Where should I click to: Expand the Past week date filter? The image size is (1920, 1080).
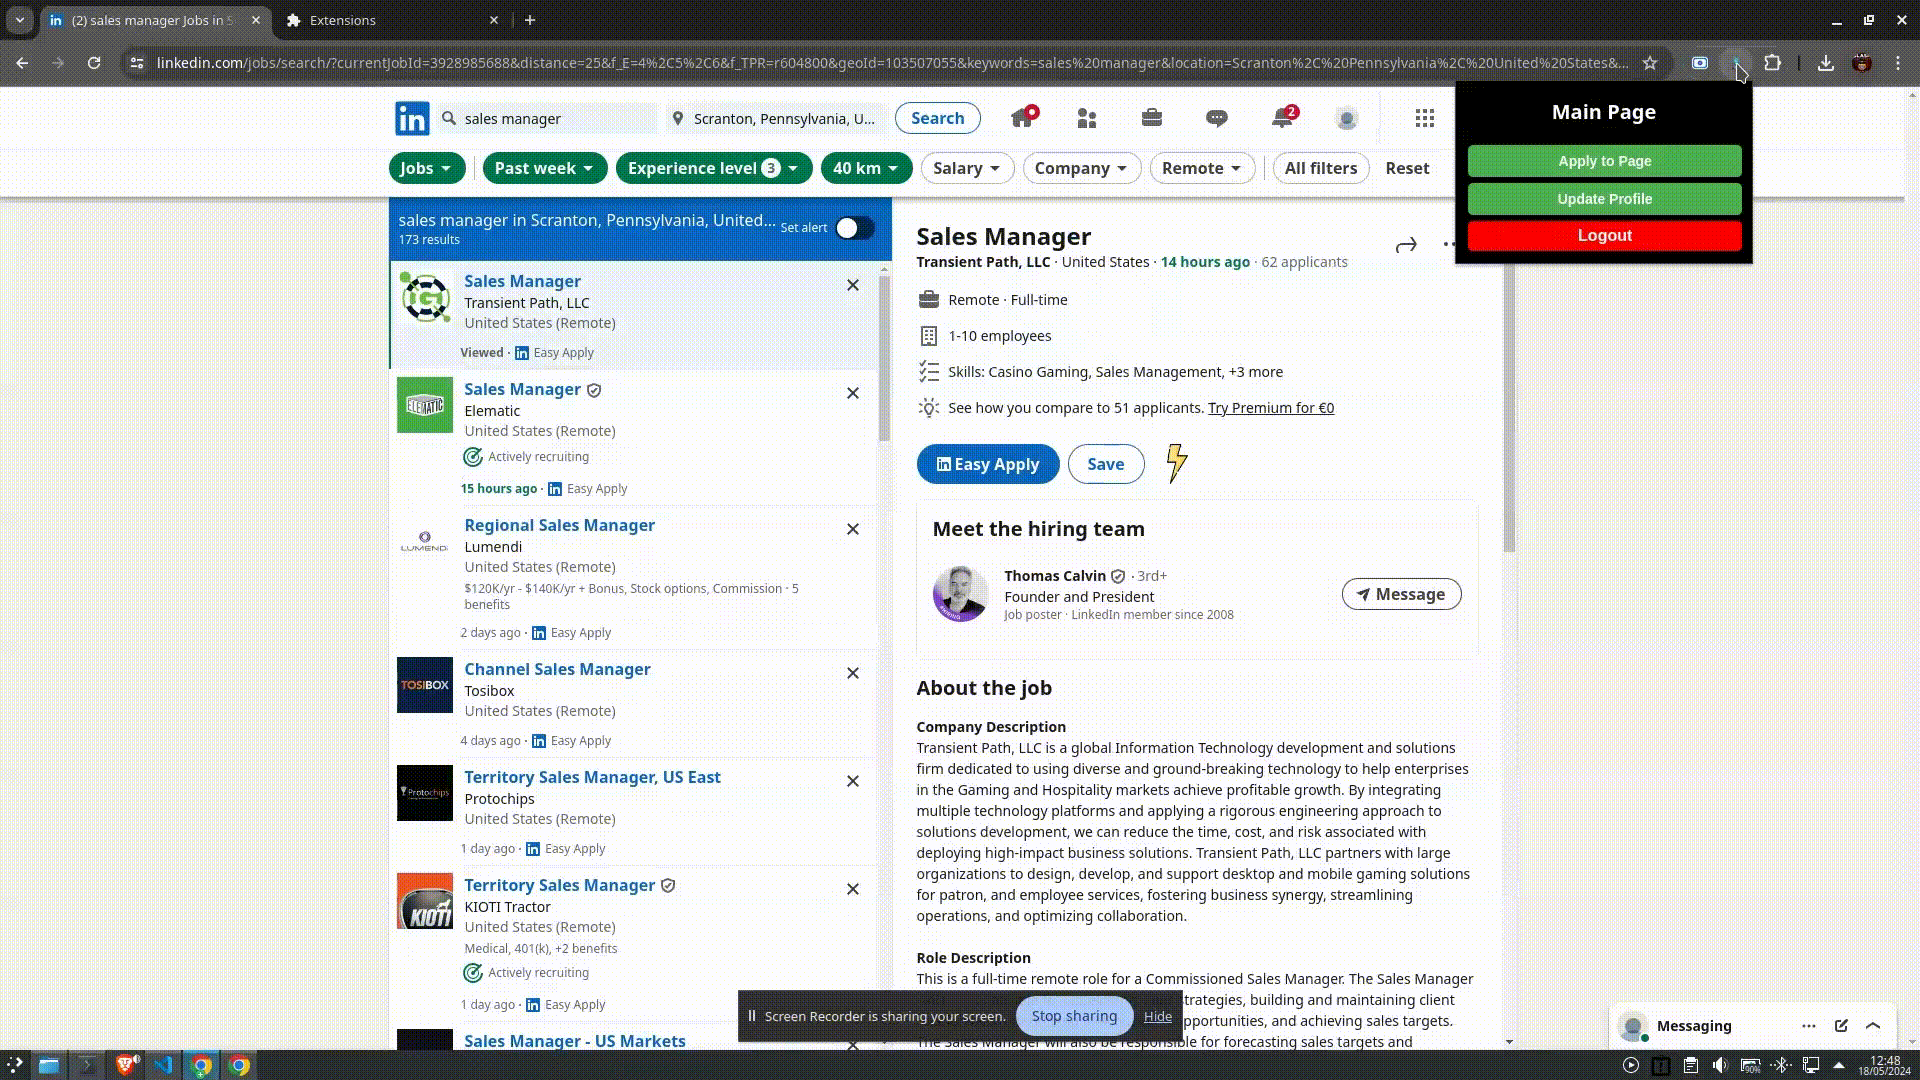(x=544, y=168)
